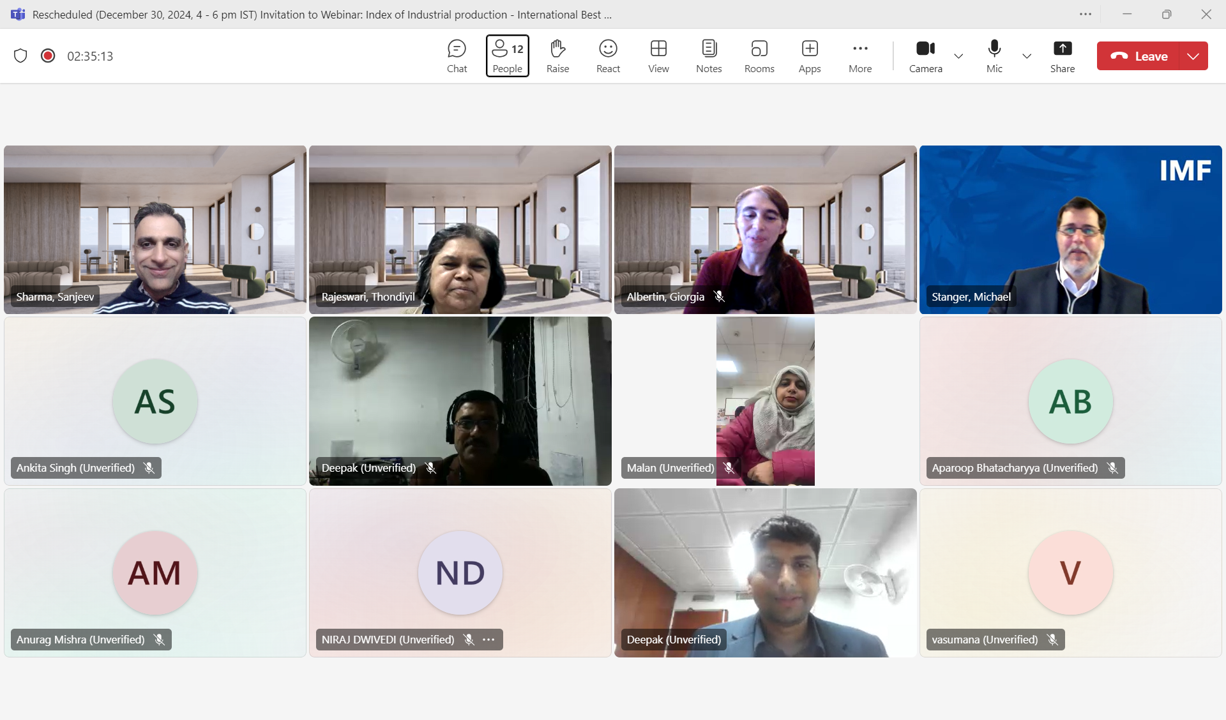Click the AS avatar of Ankita Singh

155,401
